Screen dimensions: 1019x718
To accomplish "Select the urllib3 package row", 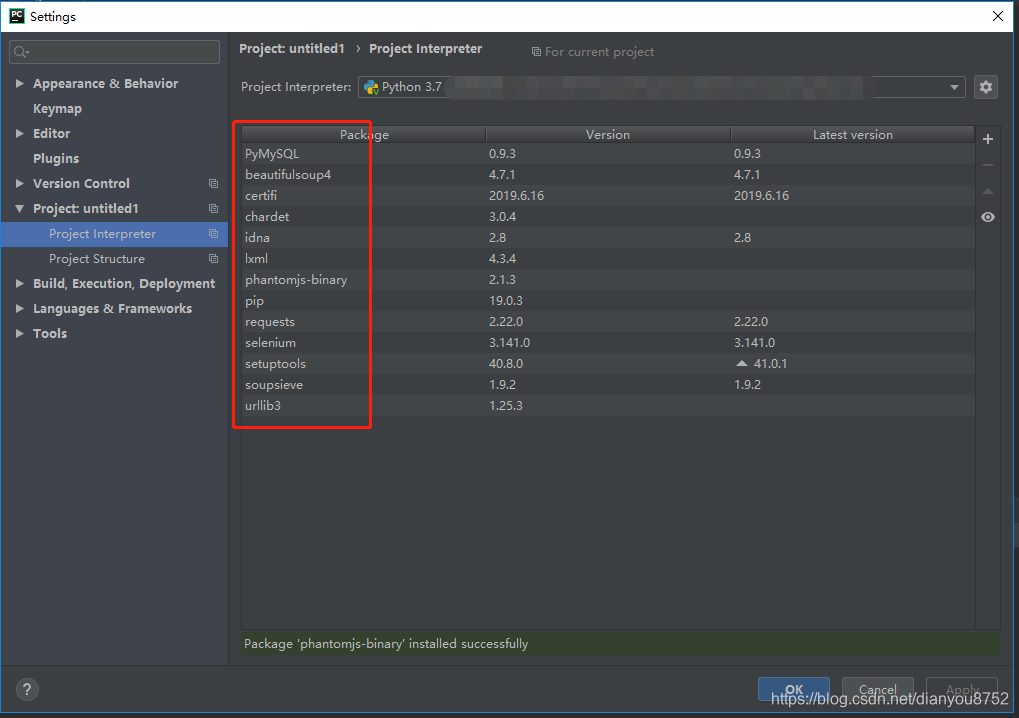I will (608, 405).
